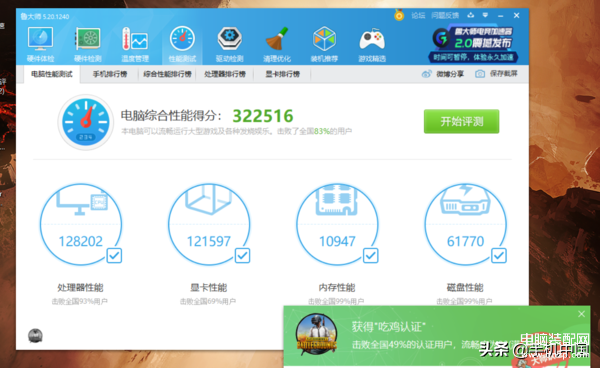
Task: Click the large speedometer gauge icon
Action: click(x=86, y=122)
